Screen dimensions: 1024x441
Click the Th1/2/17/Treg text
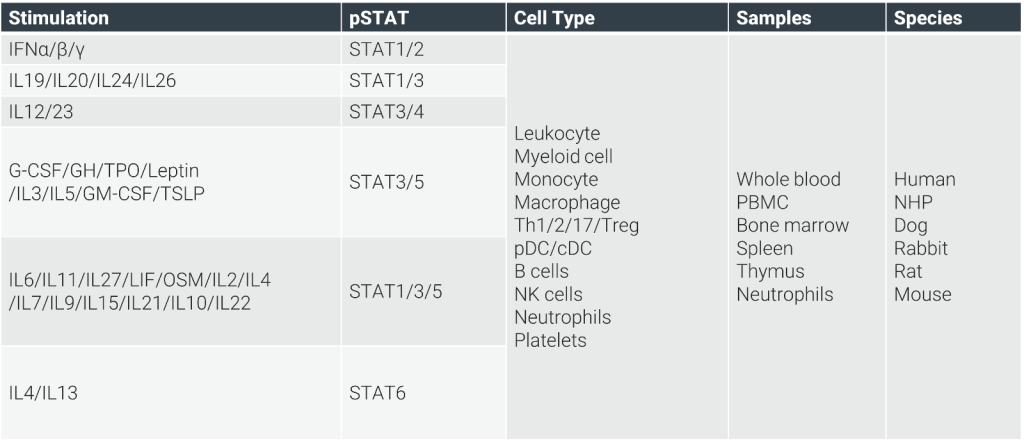click(x=576, y=225)
